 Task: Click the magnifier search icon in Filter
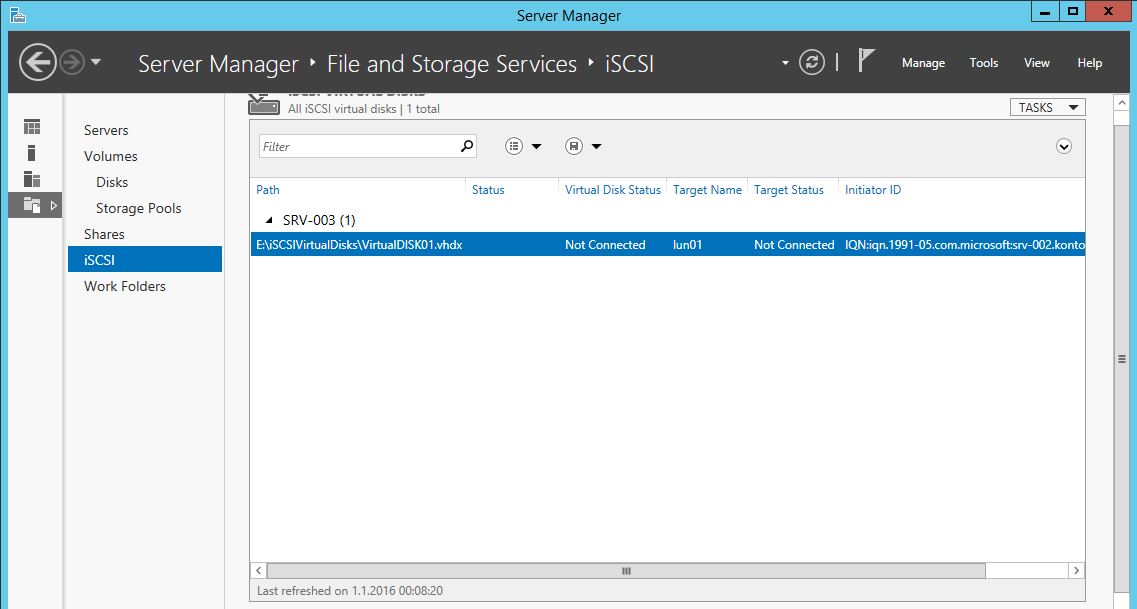(467, 146)
